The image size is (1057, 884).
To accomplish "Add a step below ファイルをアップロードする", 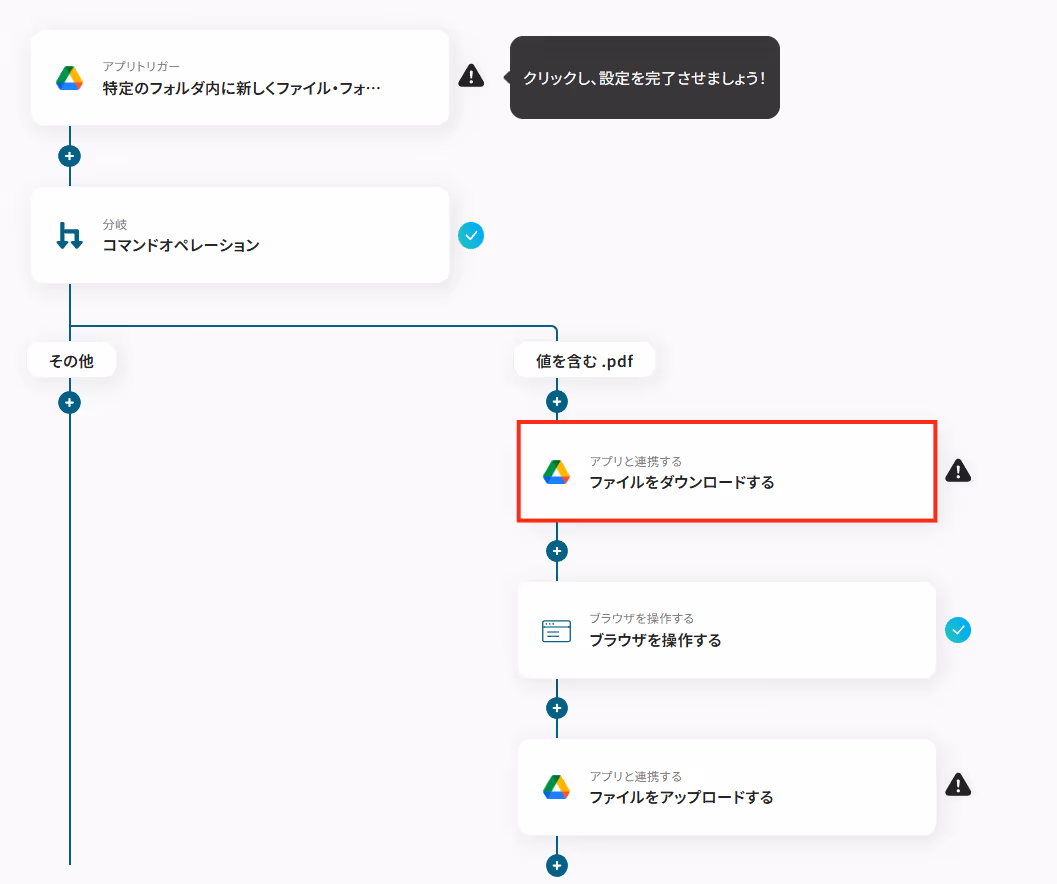I will click(557, 866).
